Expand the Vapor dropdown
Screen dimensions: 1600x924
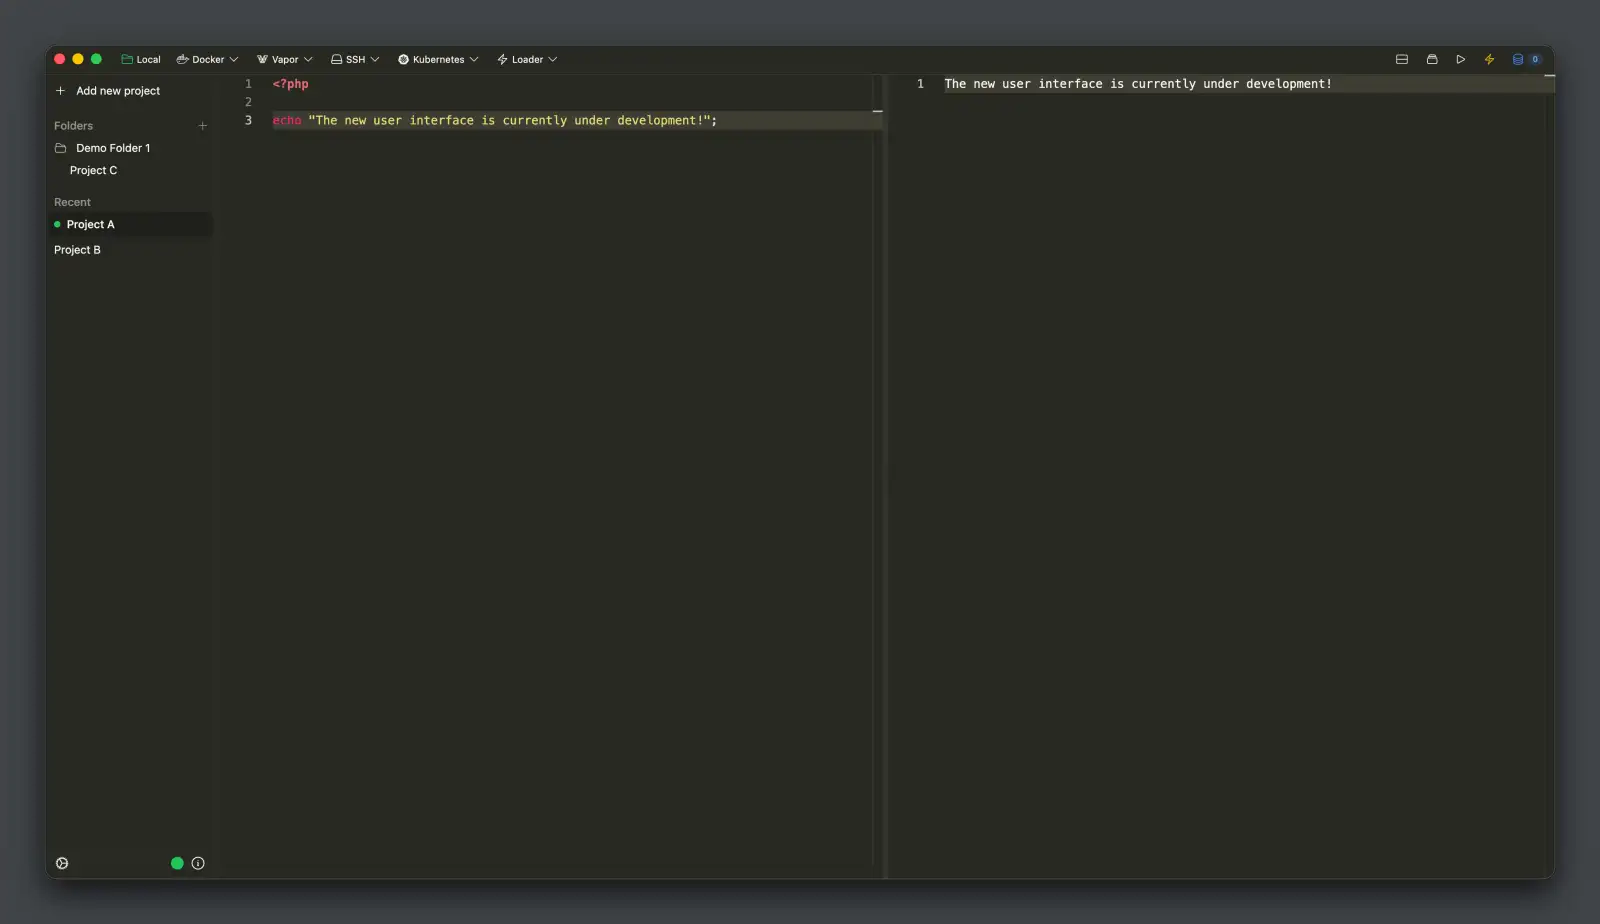(285, 59)
